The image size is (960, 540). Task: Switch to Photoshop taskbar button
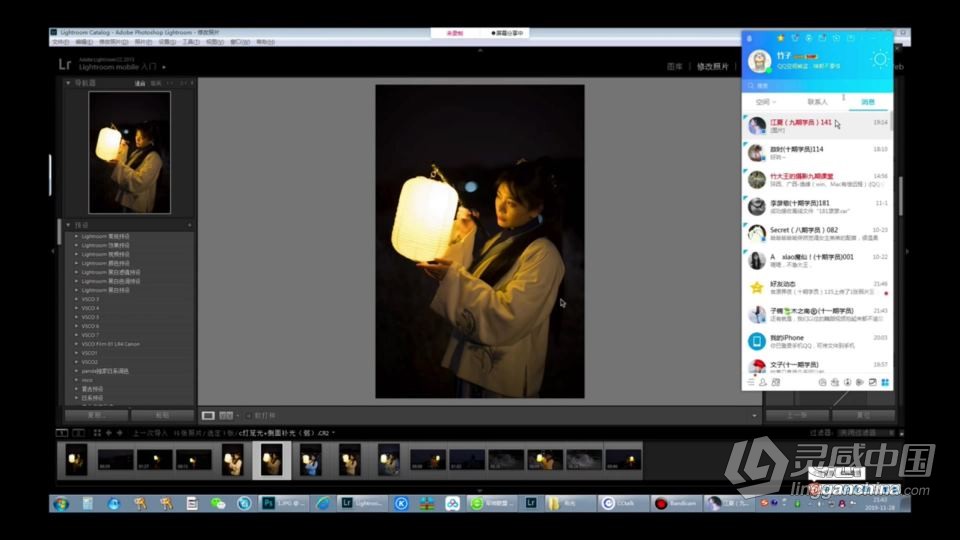click(x=283, y=503)
